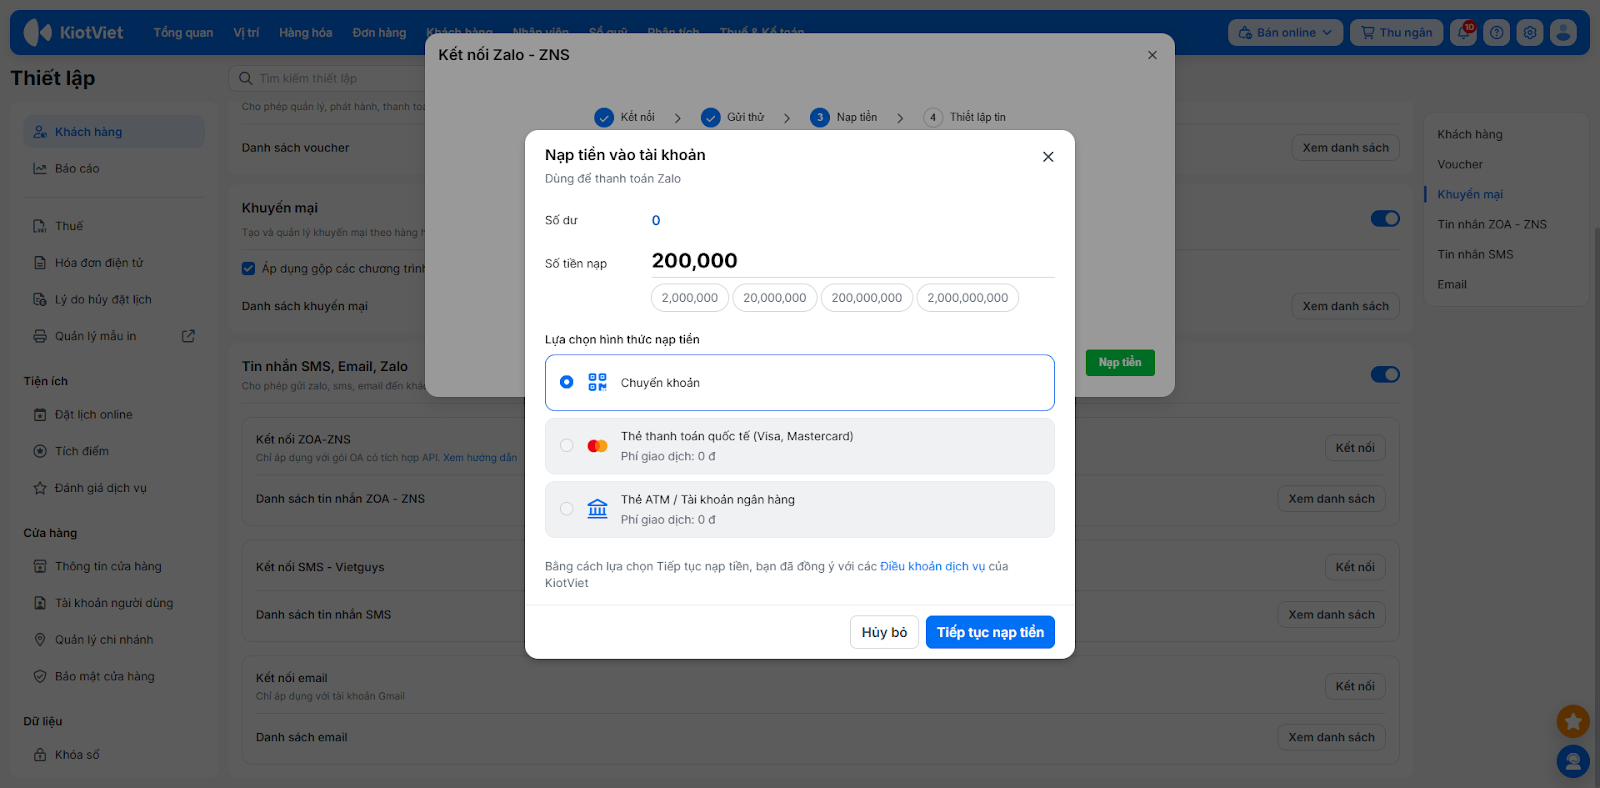This screenshot has width=1600, height=788.
Task: Open the Điều khoản dịch vụ link
Action: point(932,566)
